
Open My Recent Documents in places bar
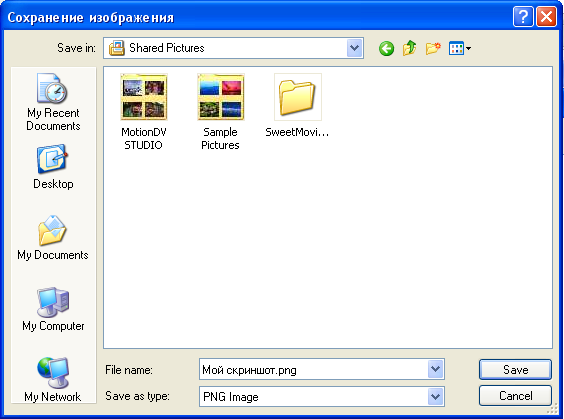(x=53, y=102)
